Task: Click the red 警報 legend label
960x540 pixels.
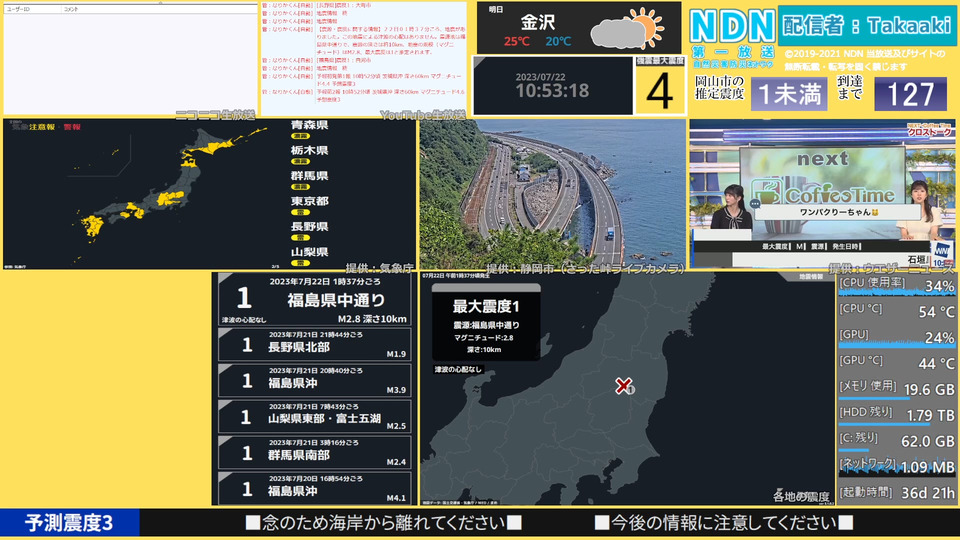Action: pos(72,127)
